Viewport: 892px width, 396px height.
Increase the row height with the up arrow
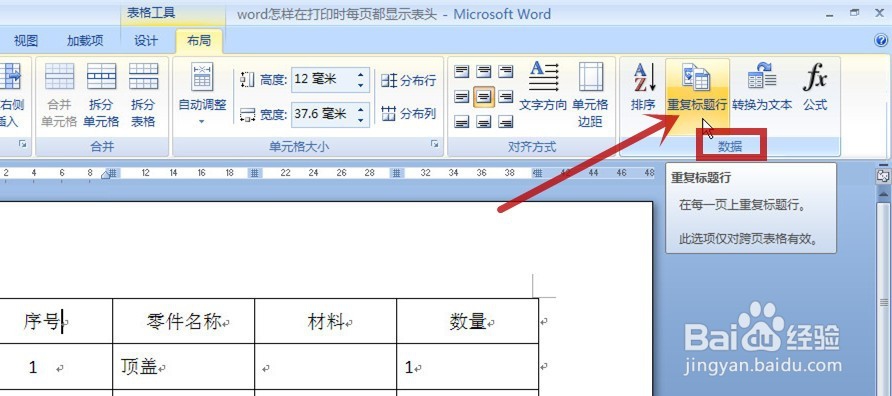coord(361,75)
